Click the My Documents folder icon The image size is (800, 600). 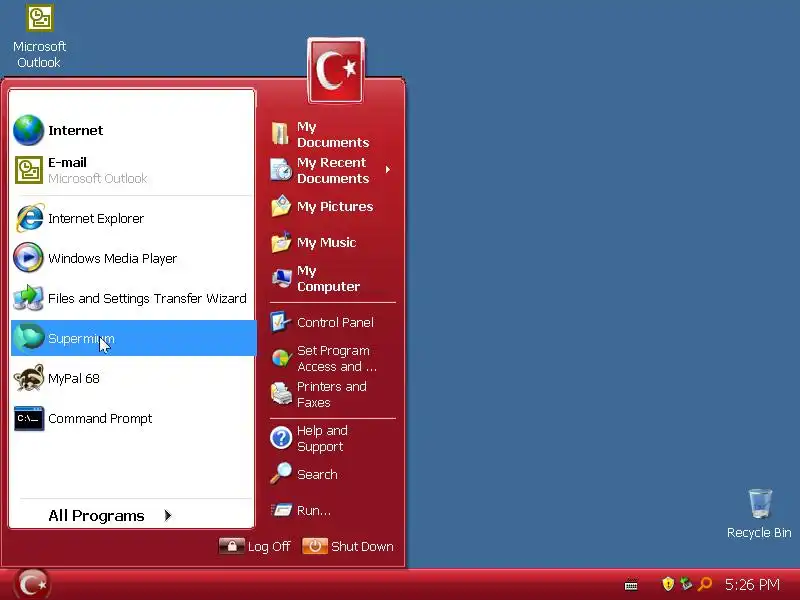click(281, 134)
